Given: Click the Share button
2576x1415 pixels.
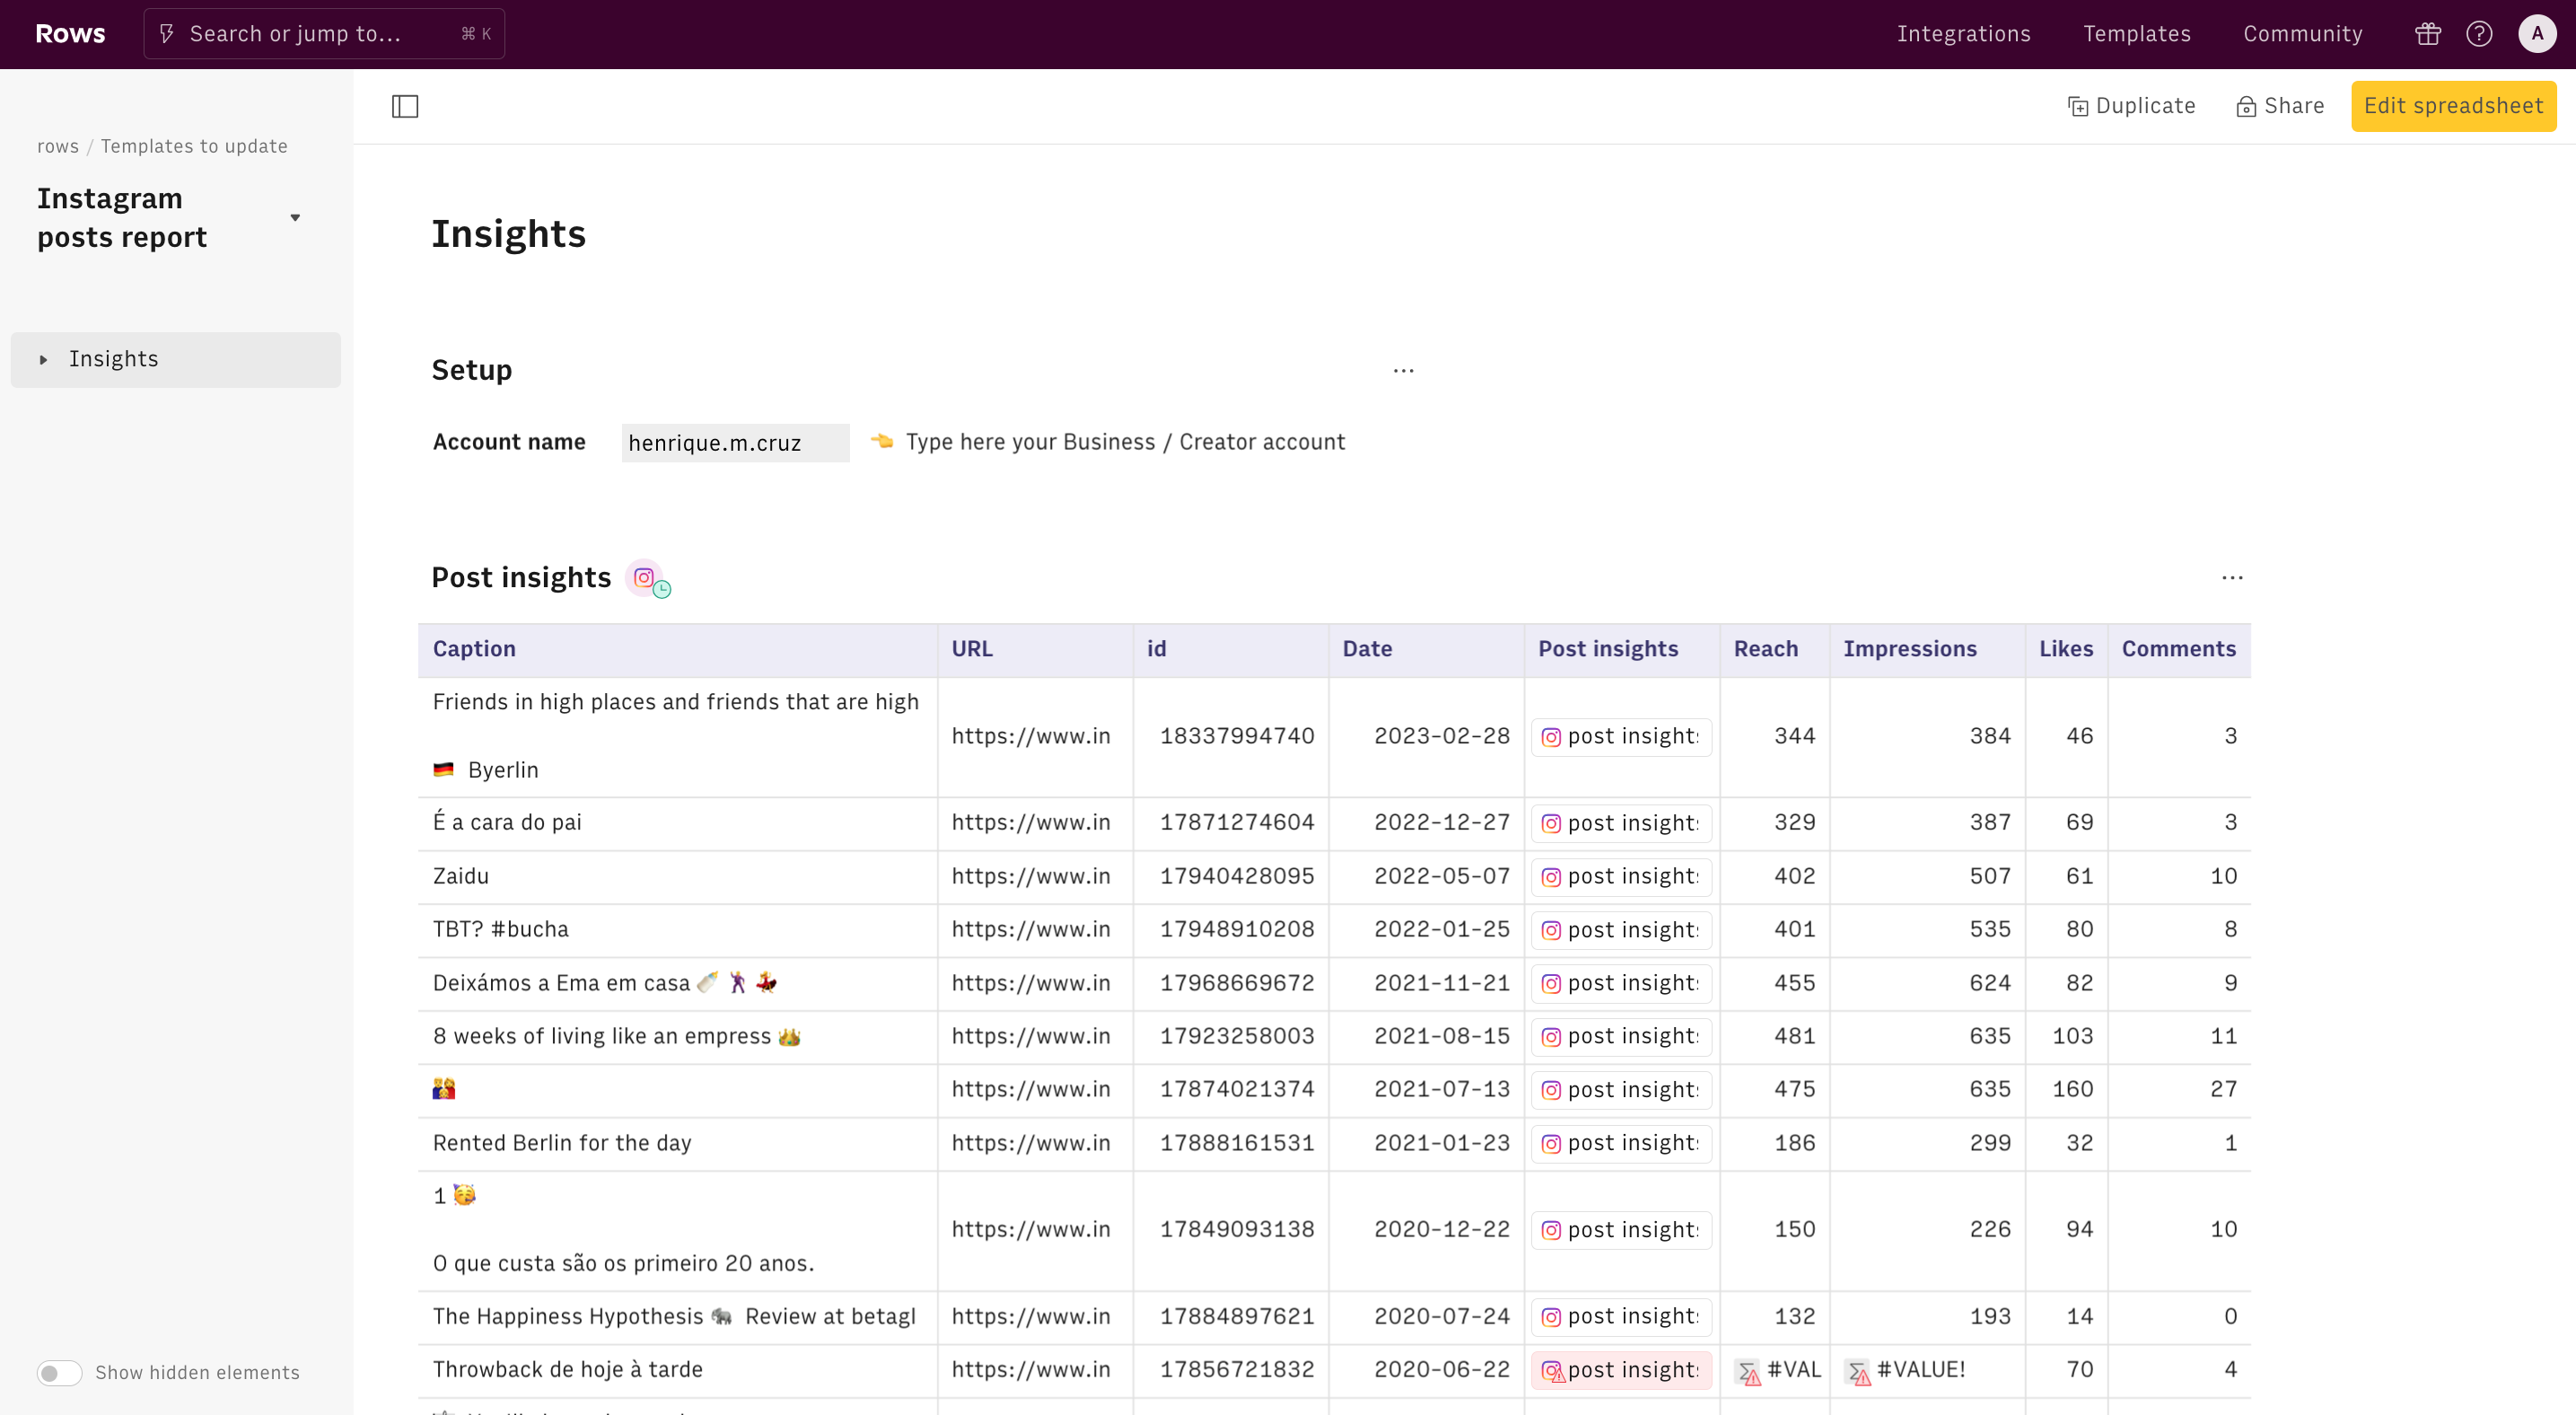Looking at the screenshot, I should coord(2280,106).
